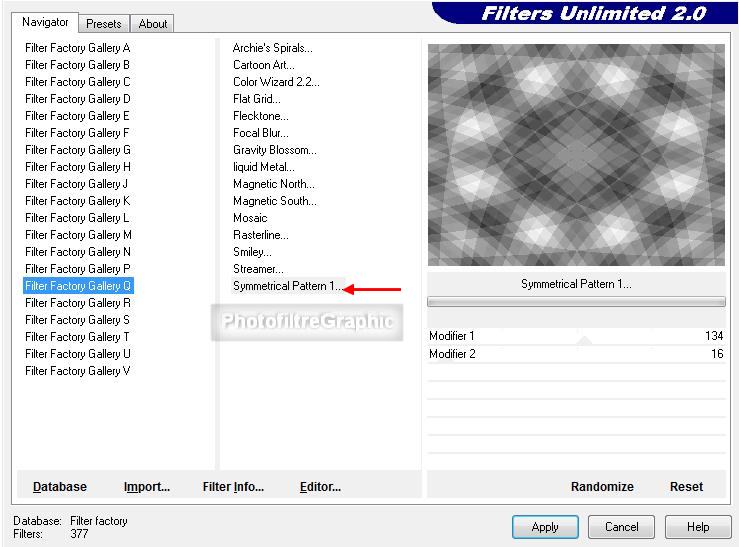Reset the filter modifiers
The height and width of the screenshot is (547, 739).
tap(686, 487)
